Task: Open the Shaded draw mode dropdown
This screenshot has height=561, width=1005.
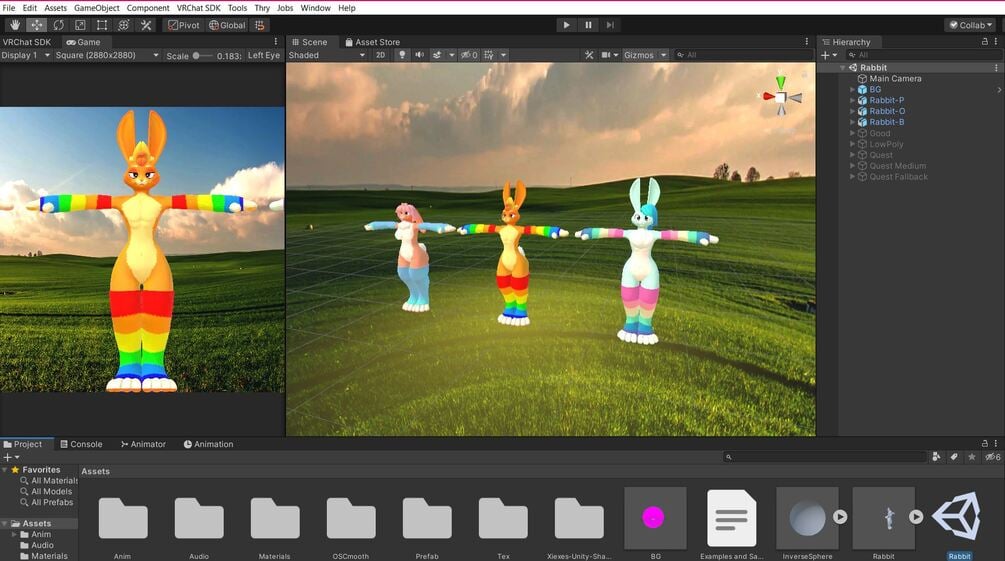Action: (327, 55)
